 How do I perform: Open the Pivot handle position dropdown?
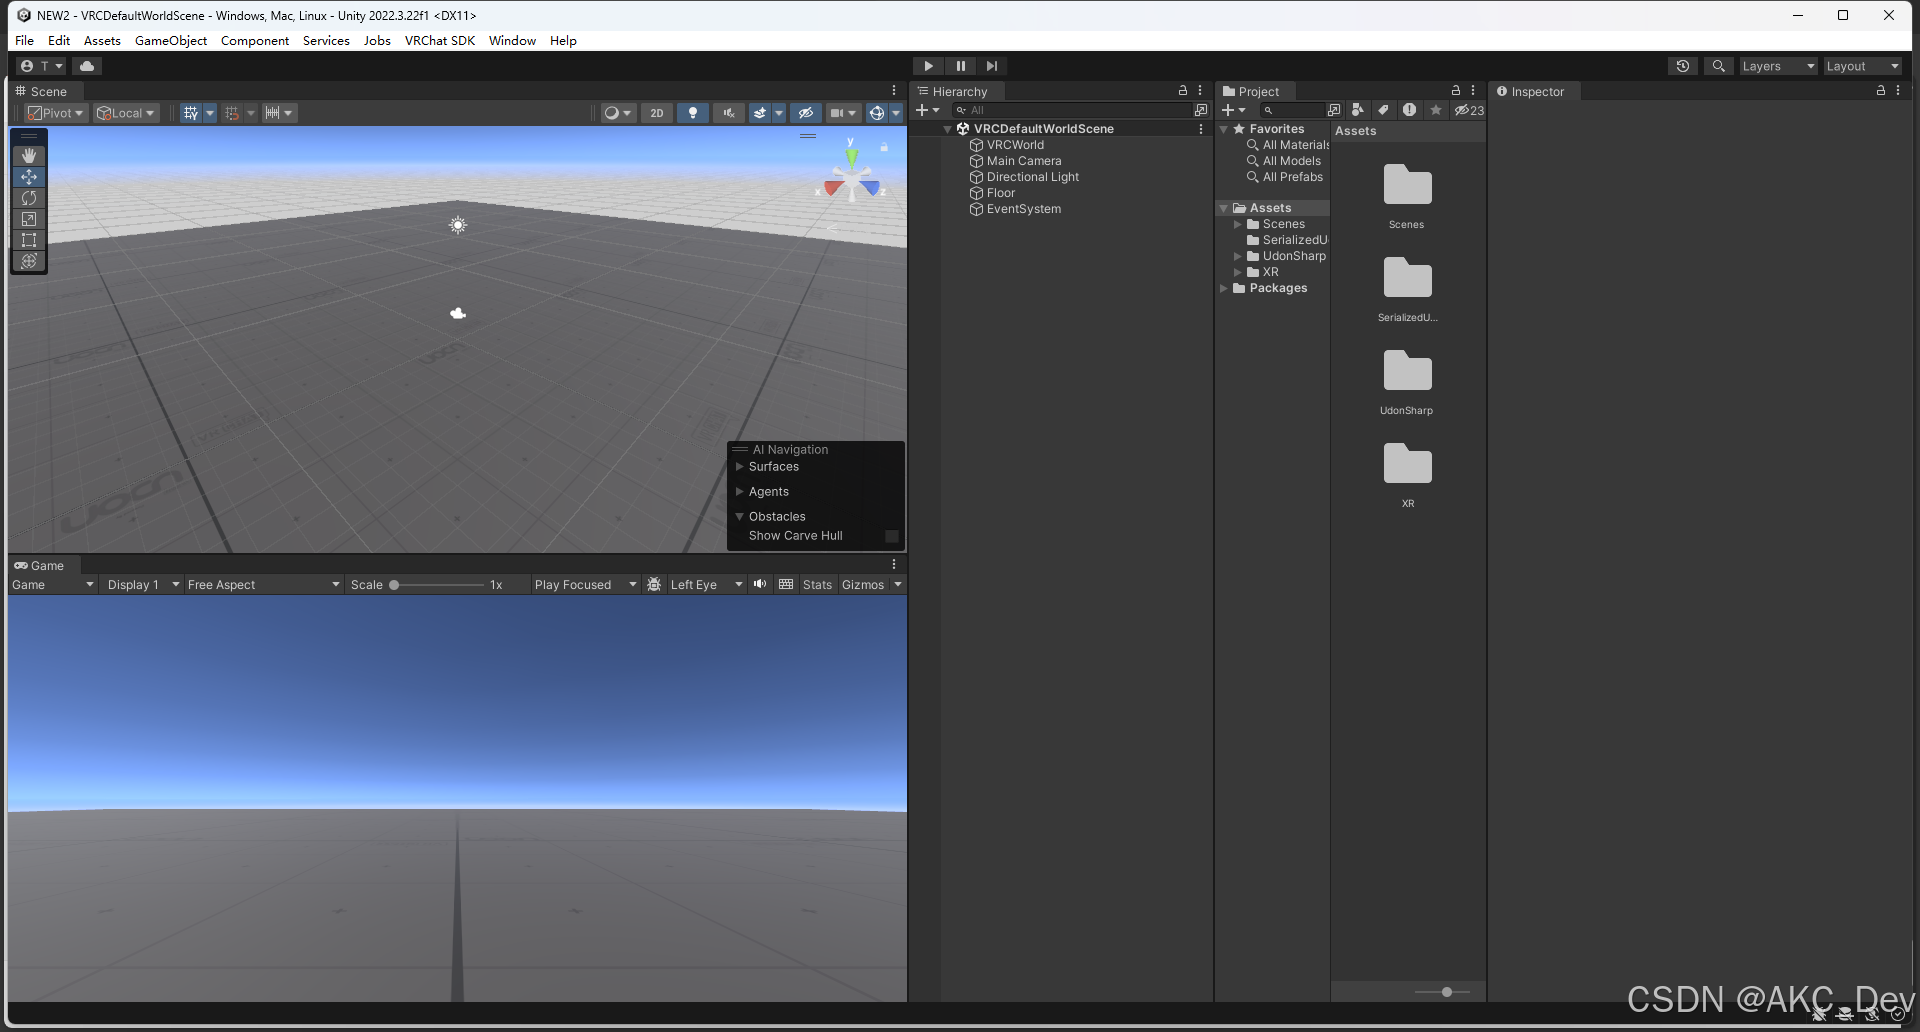coord(56,113)
